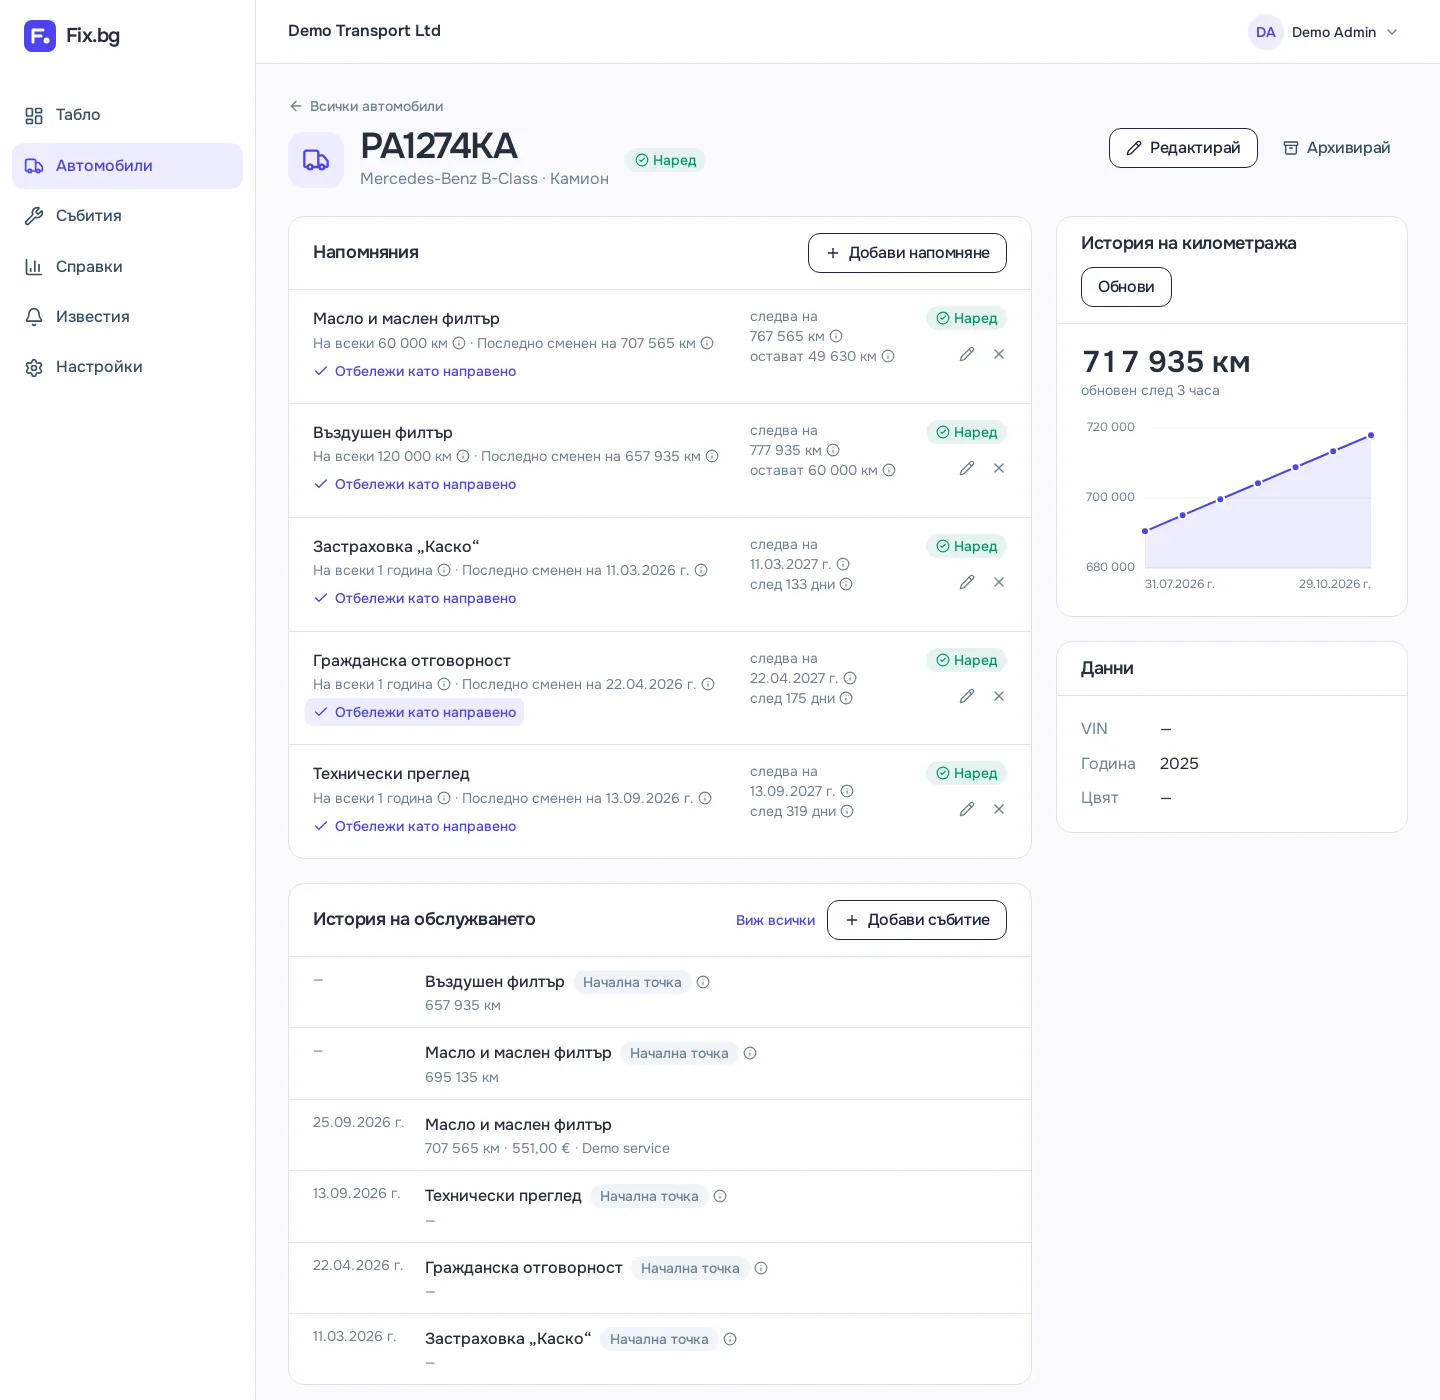
Task: Click info icon next to 11.03.2027 г.
Action: coord(843,564)
